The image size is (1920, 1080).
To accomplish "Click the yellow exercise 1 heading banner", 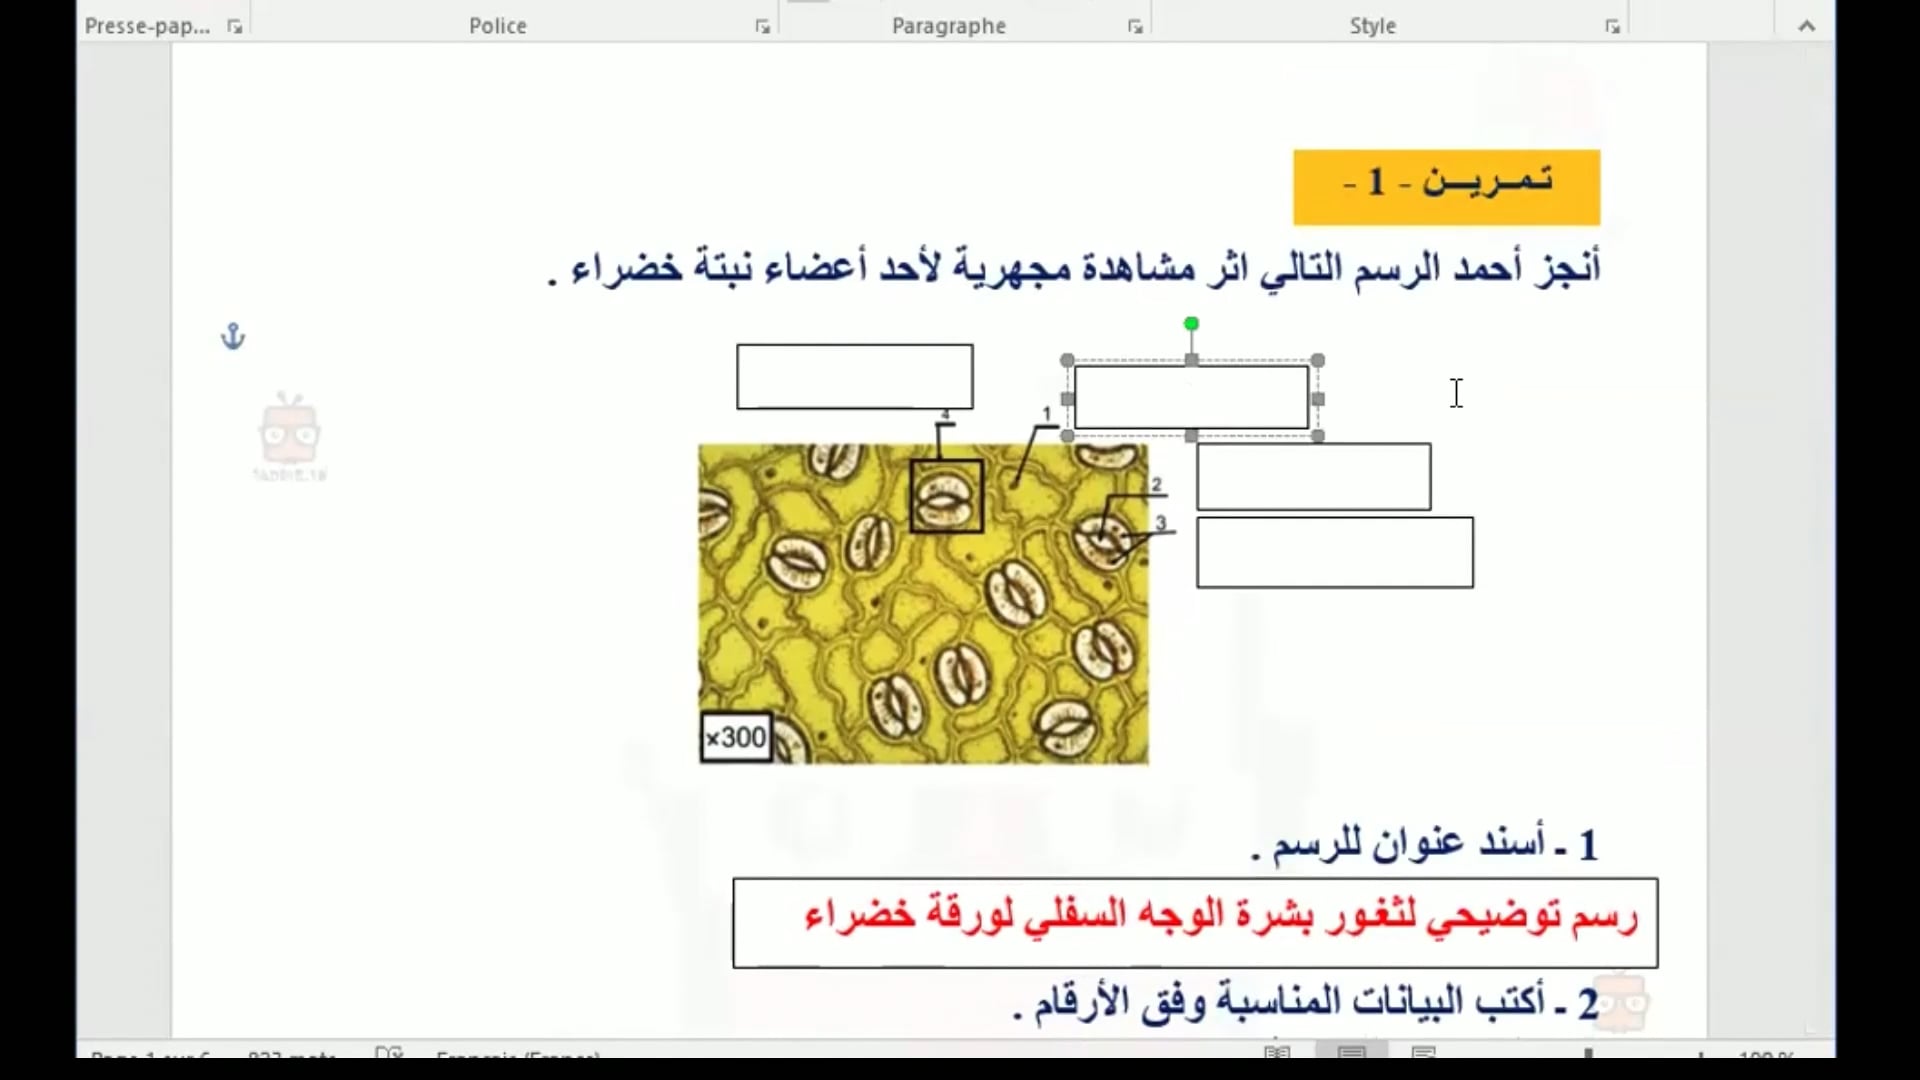I will 1446,187.
